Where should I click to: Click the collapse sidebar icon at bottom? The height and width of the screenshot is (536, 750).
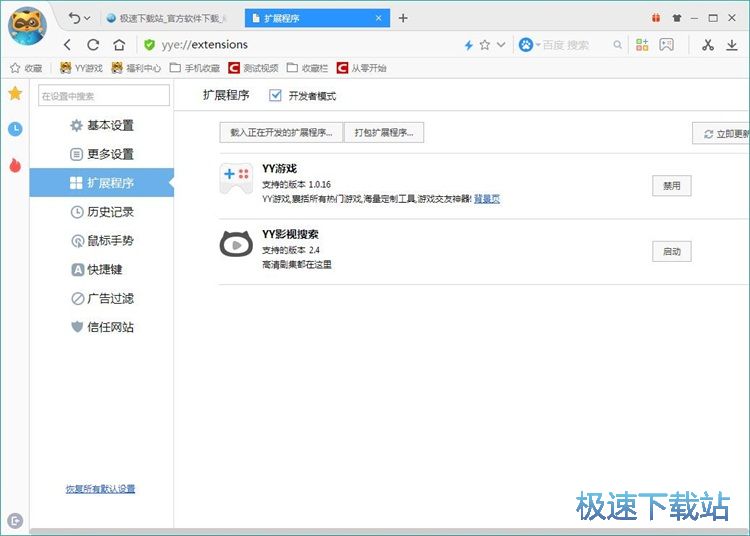click(15, 520)
